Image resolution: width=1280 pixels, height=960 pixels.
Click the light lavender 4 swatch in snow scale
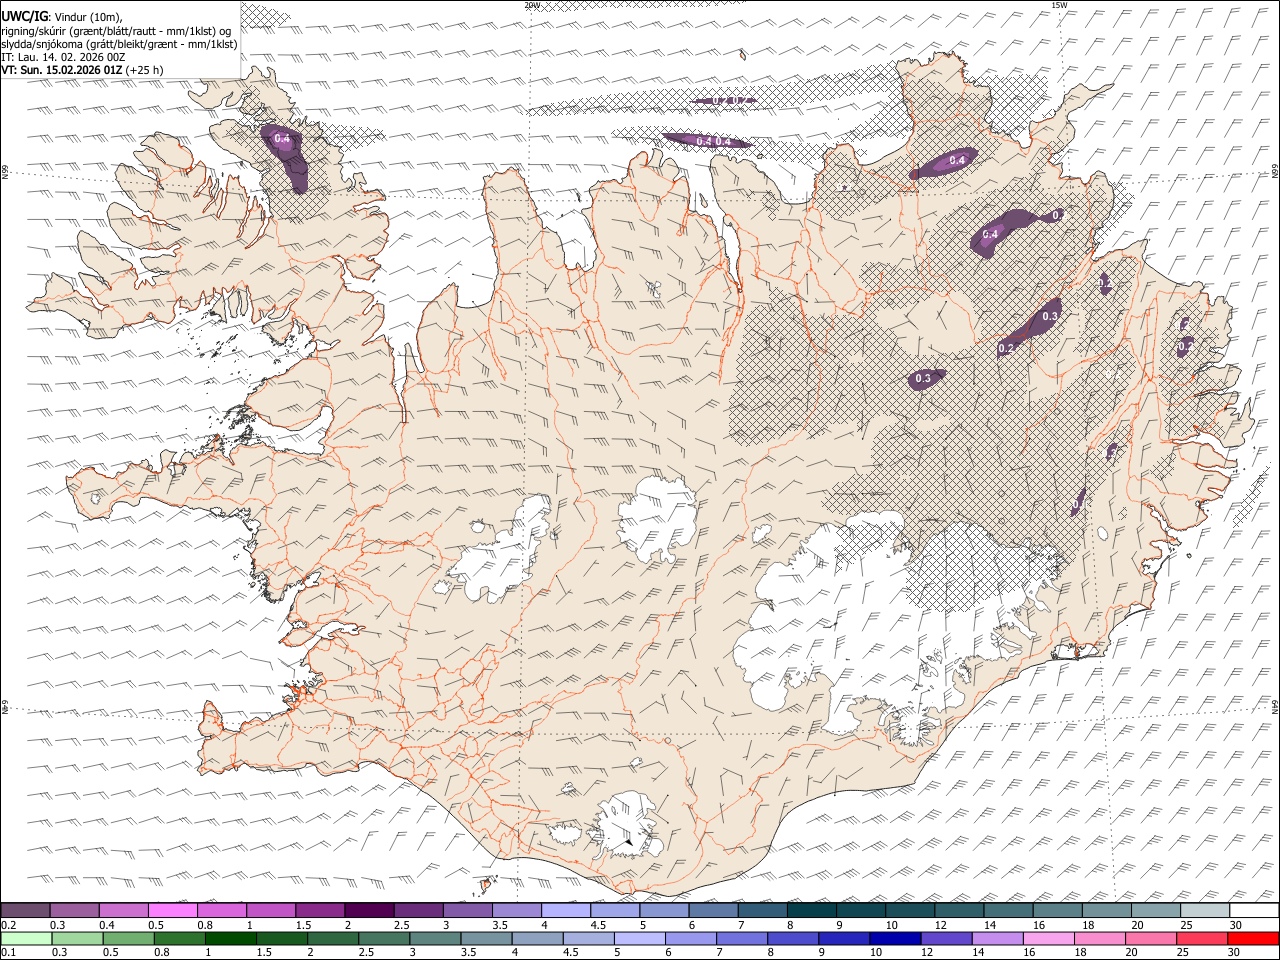[566, 910]
